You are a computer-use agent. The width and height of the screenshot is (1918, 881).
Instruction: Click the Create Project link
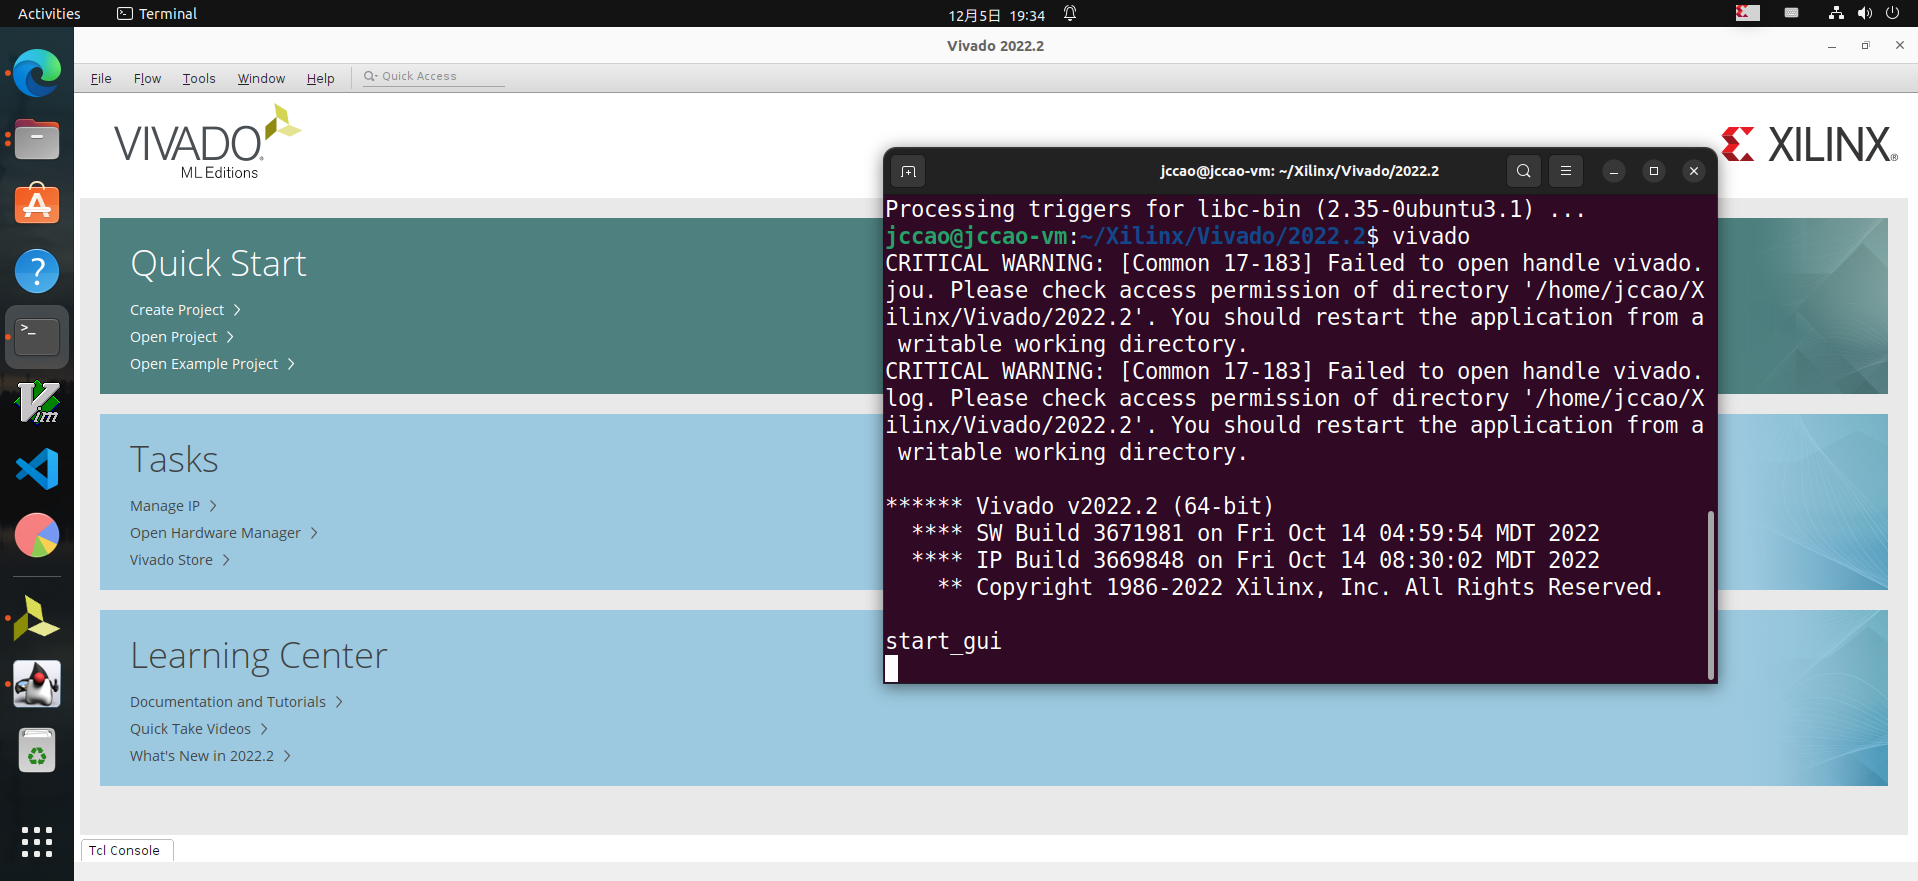pyautogui.click(x=177, y=310)
